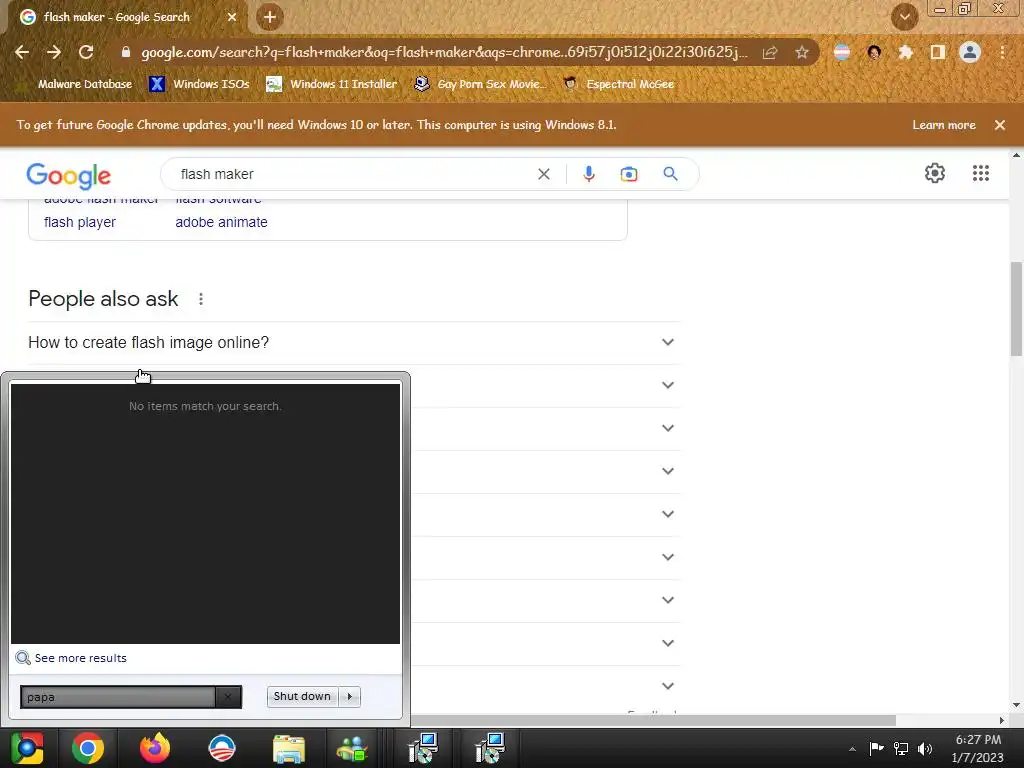Open the tab search dropdown arrow
Viewport: 1024px width, 768px height.
pos(905,17)
